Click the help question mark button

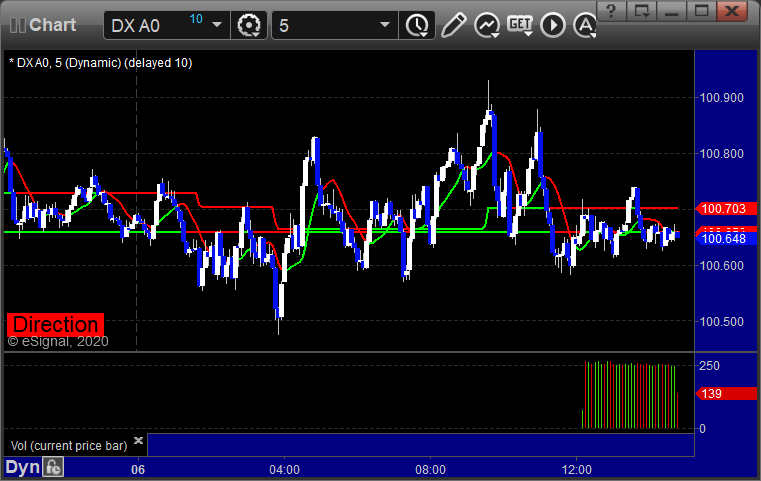(611, 11)
